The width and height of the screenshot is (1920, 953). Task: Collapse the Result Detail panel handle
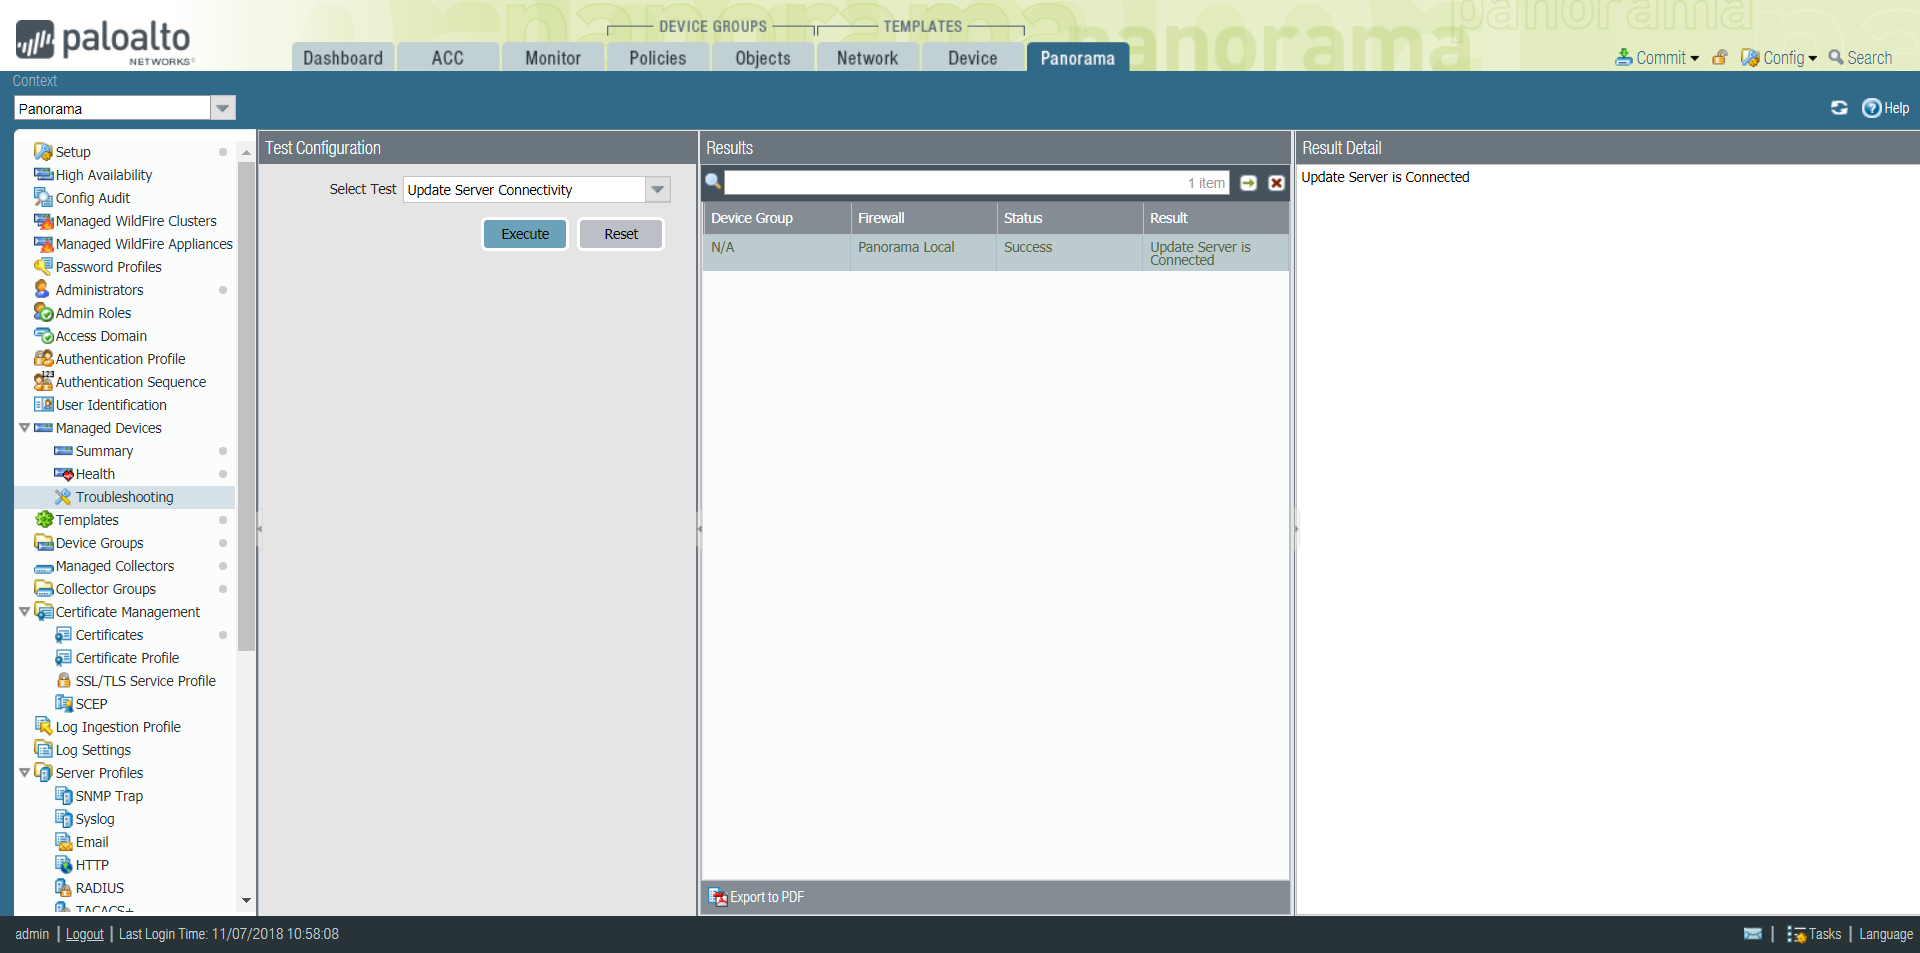click(1296, 529)
